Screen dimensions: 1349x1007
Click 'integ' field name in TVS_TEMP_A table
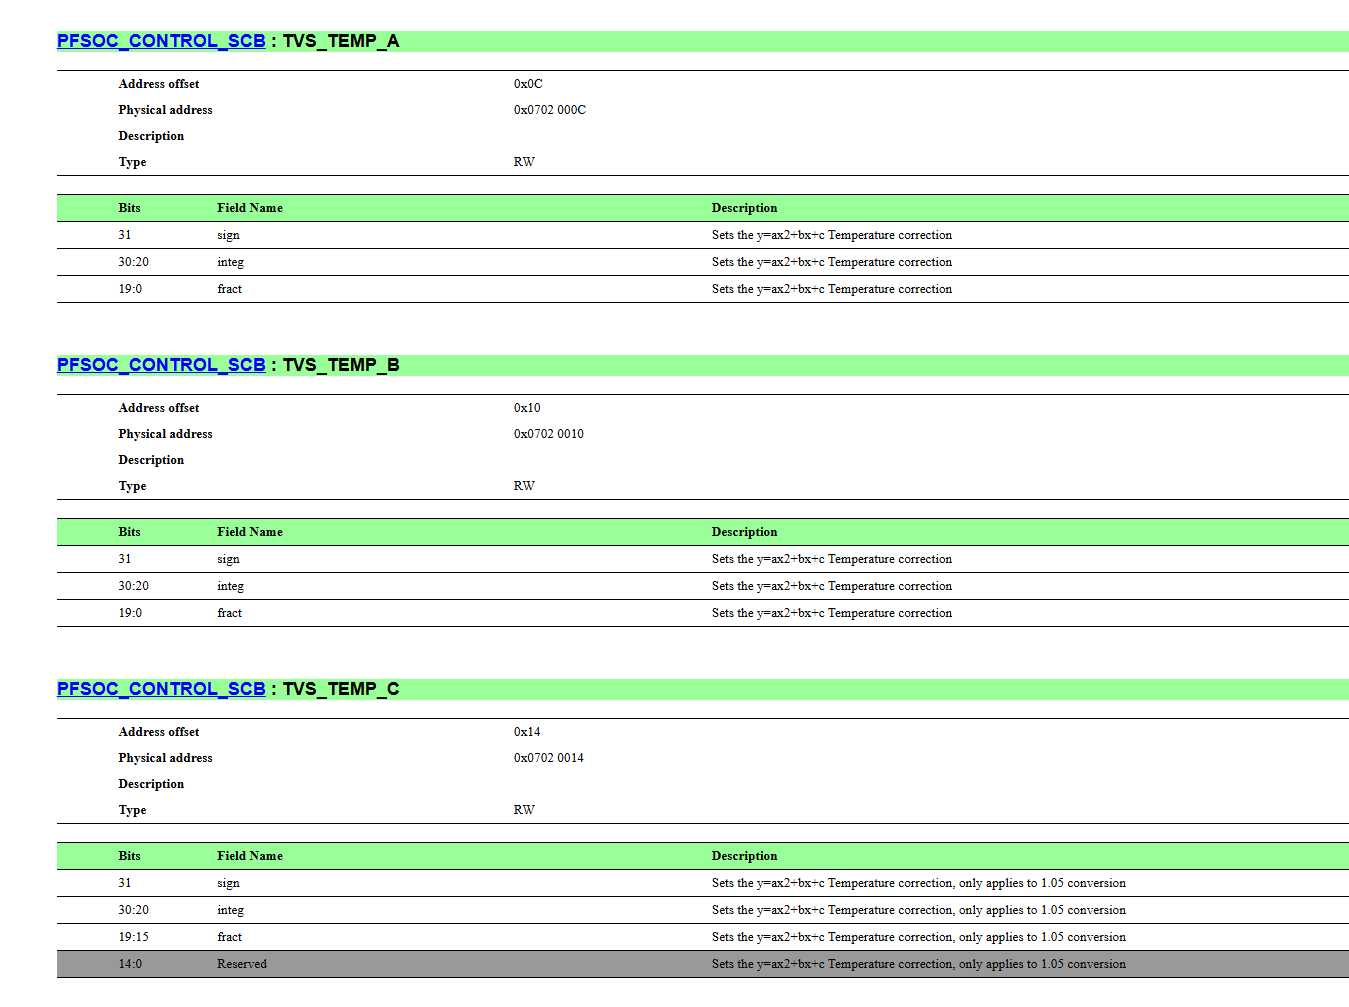click(230, 263)
